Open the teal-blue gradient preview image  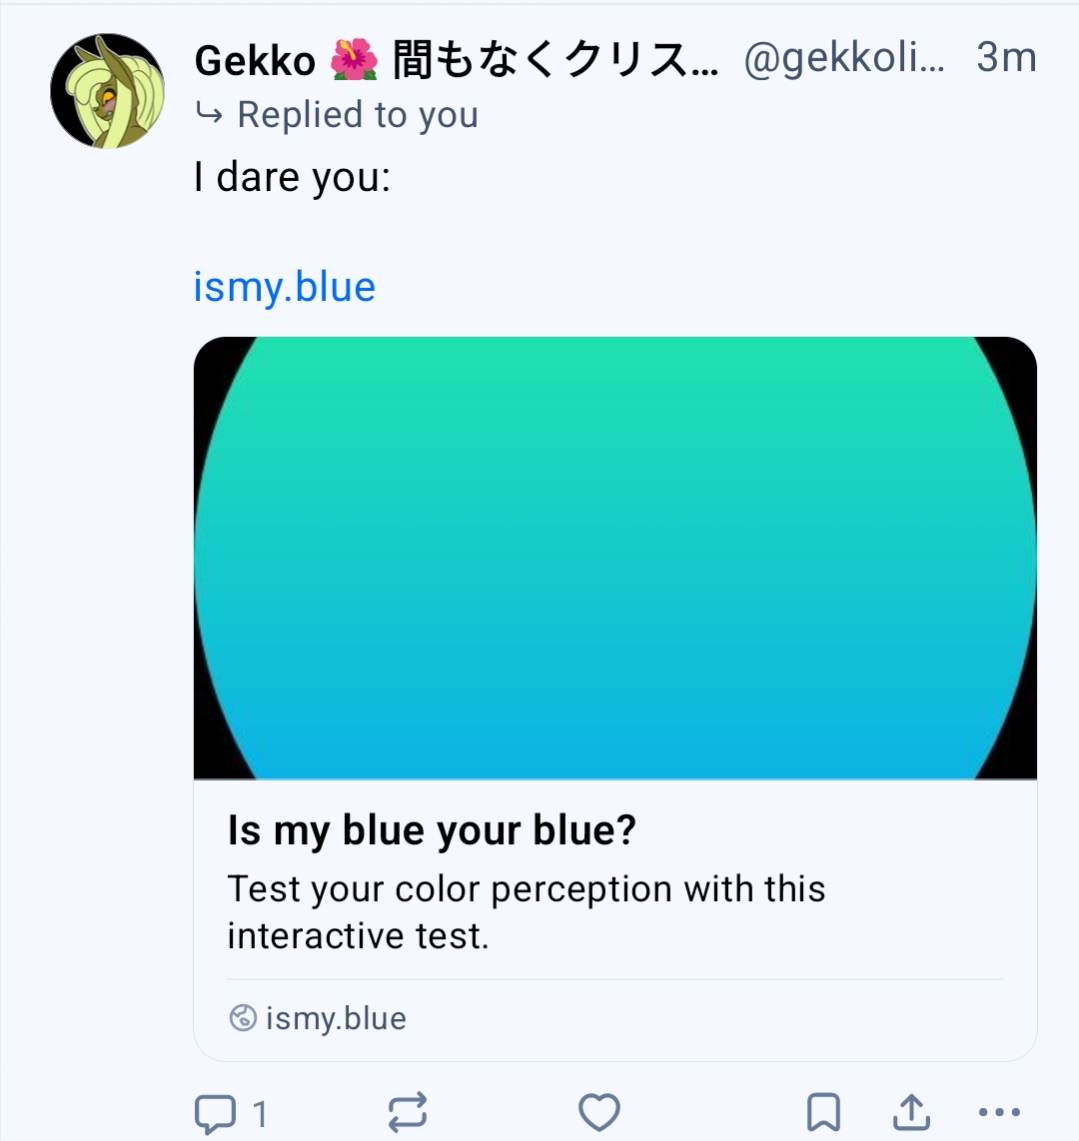(615, 558)
